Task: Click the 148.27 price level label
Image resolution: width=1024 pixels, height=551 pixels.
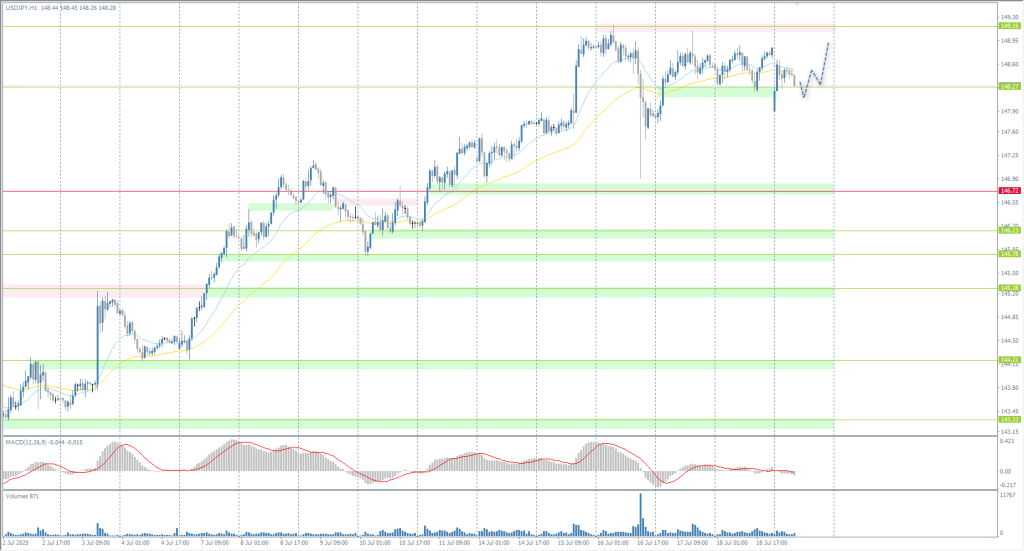Action: click(x=1008, y=87)
